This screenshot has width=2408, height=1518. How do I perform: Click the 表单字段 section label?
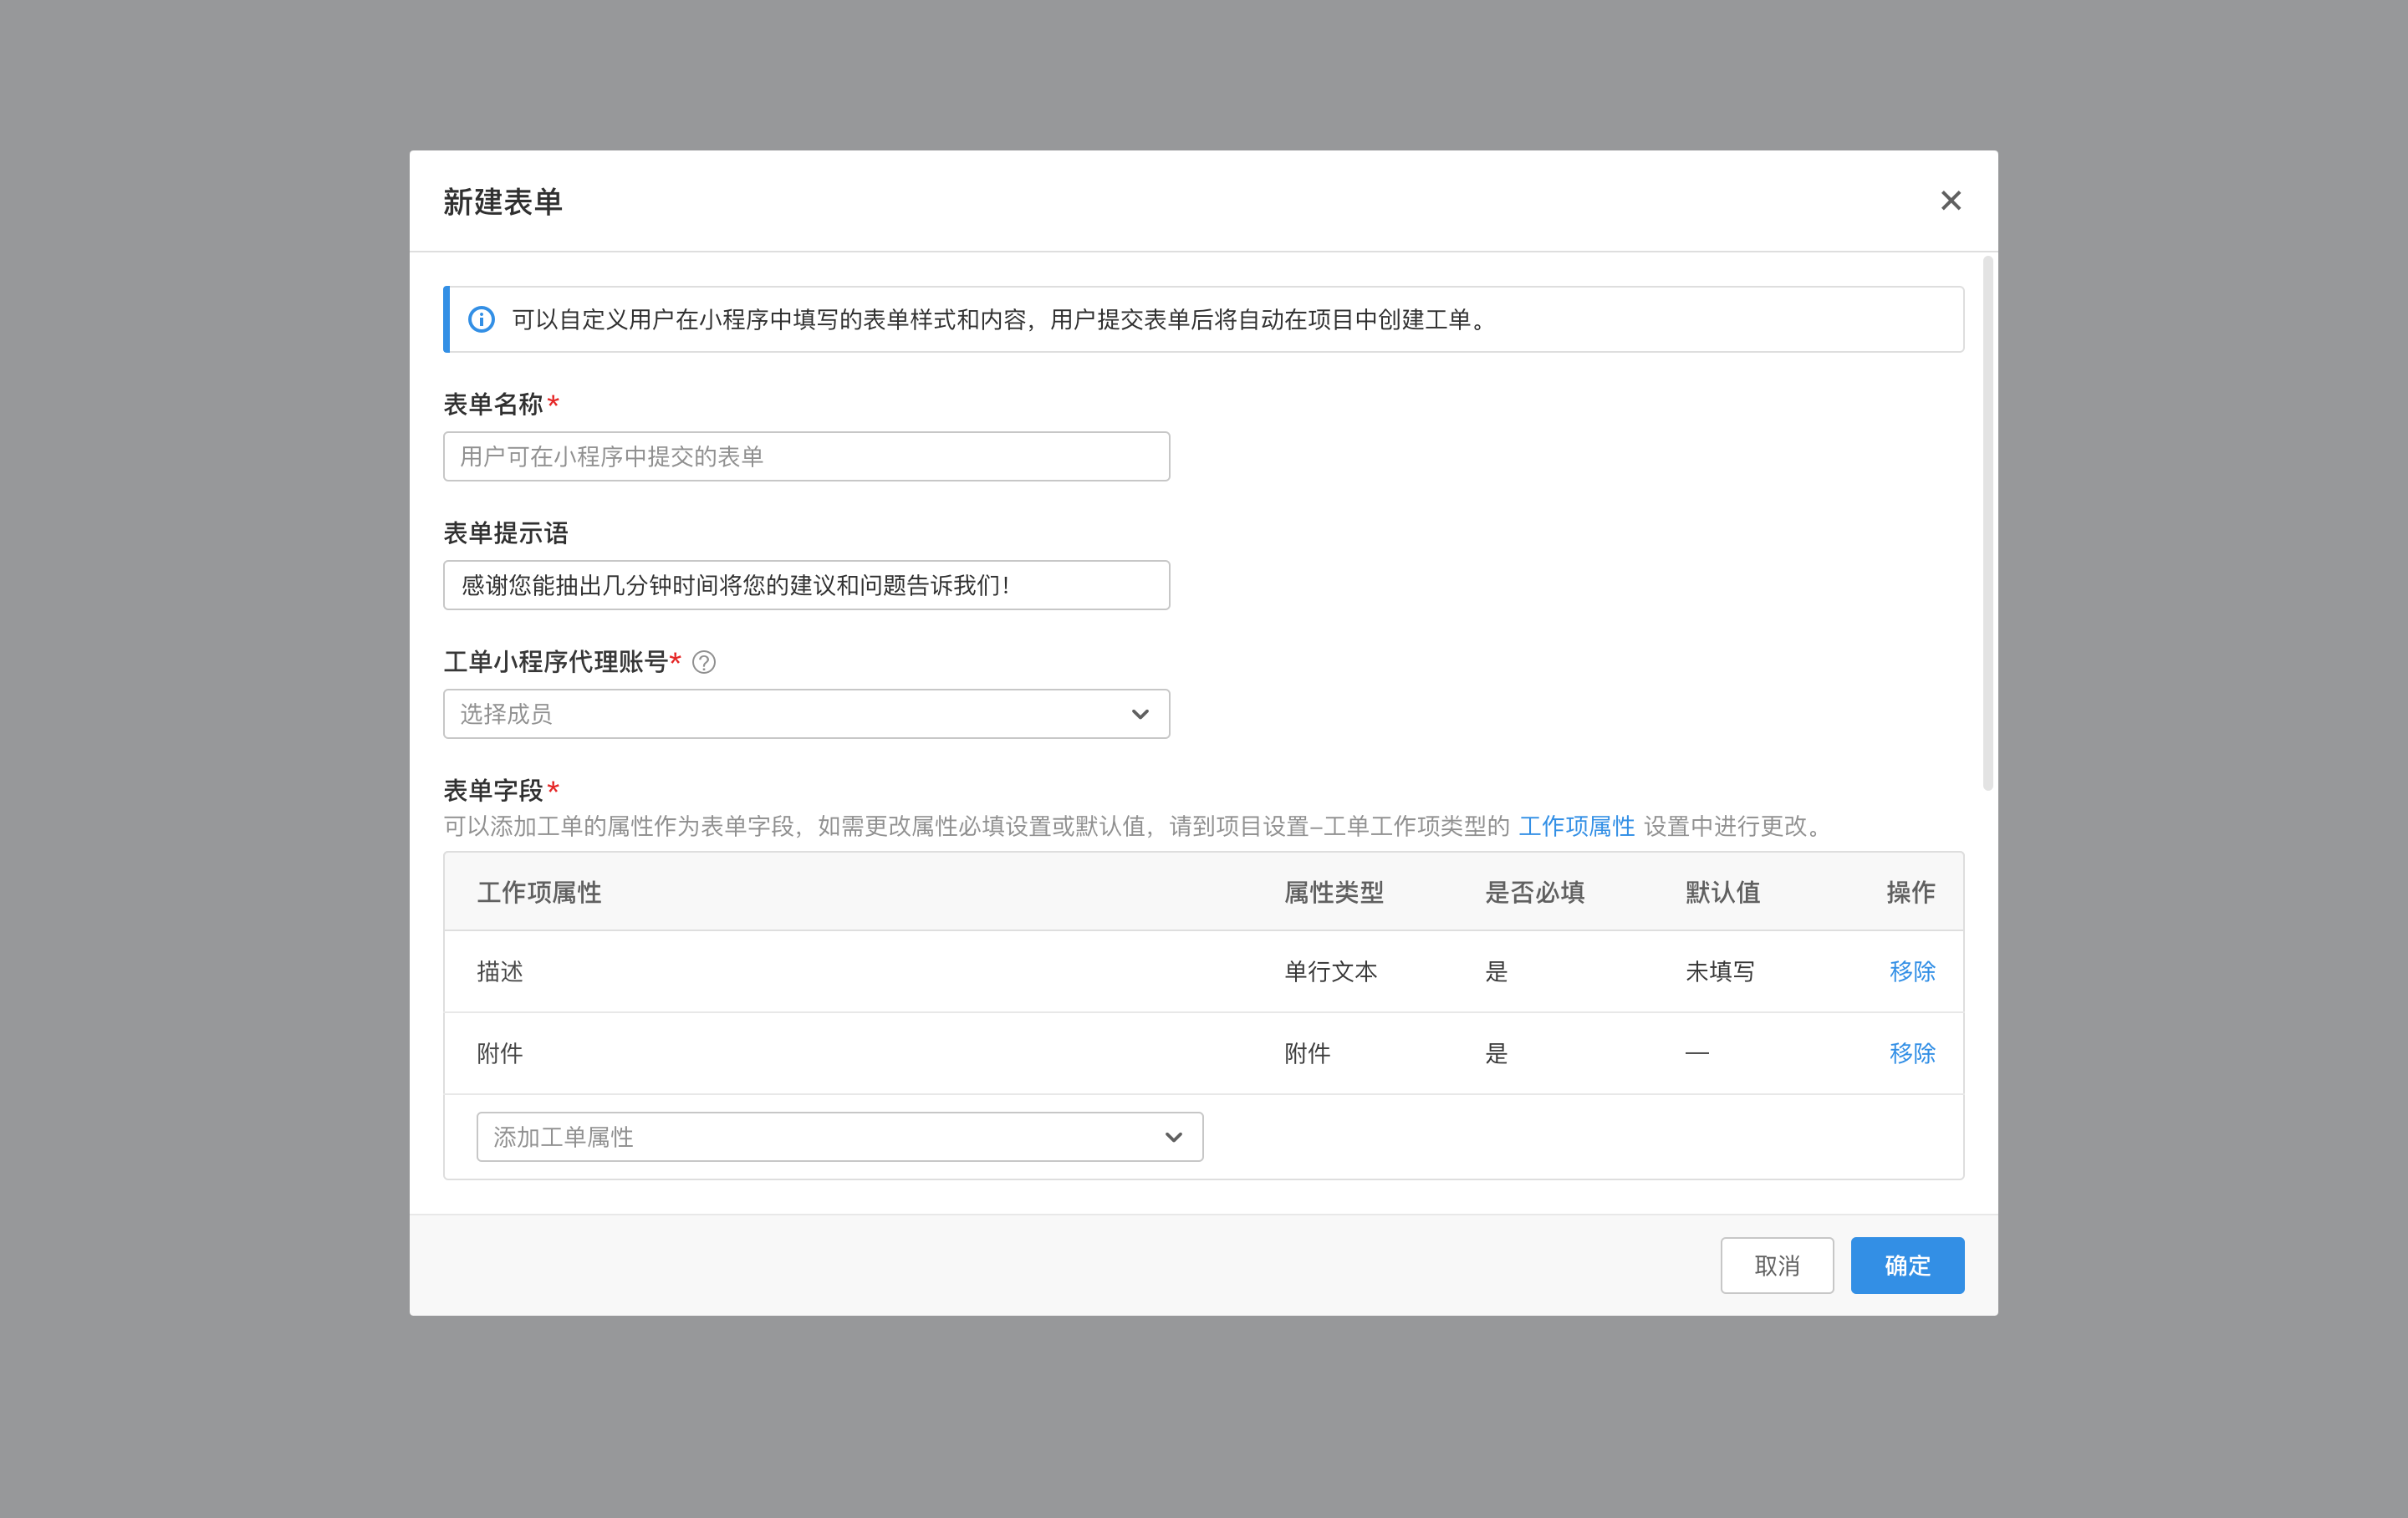click(494, 790)
